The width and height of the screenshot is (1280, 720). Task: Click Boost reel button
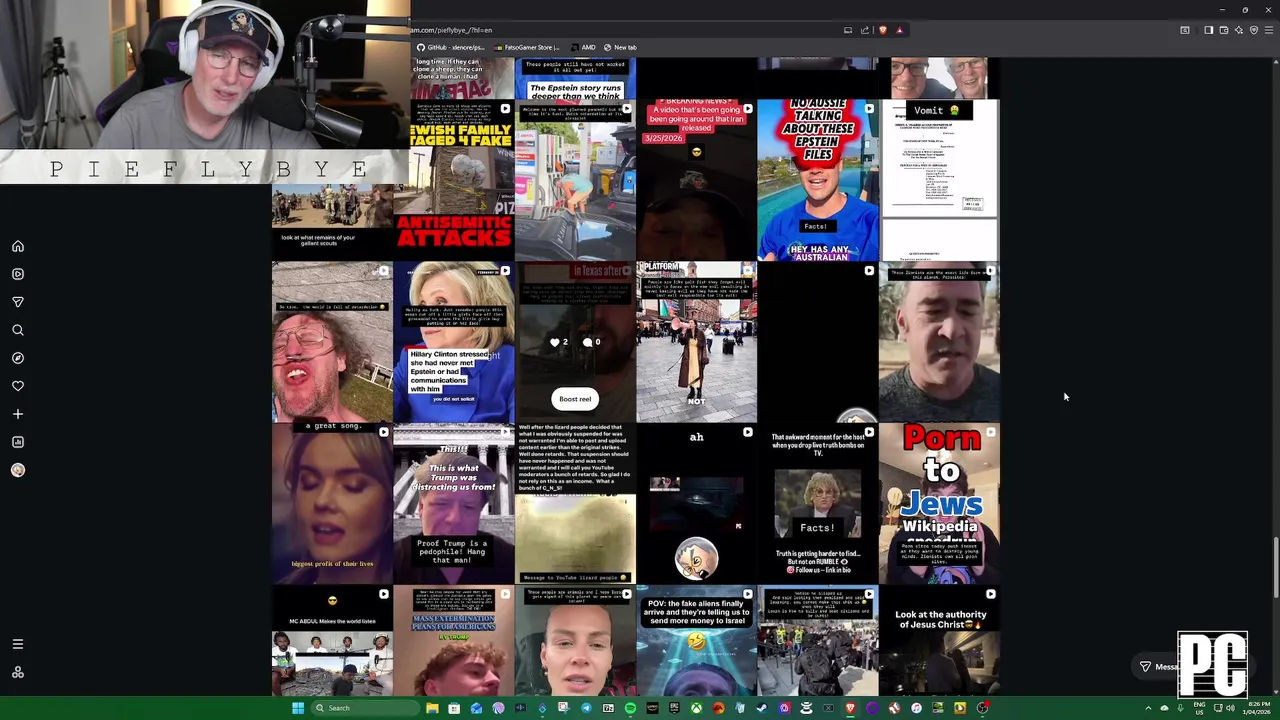[x=575, y=399]
